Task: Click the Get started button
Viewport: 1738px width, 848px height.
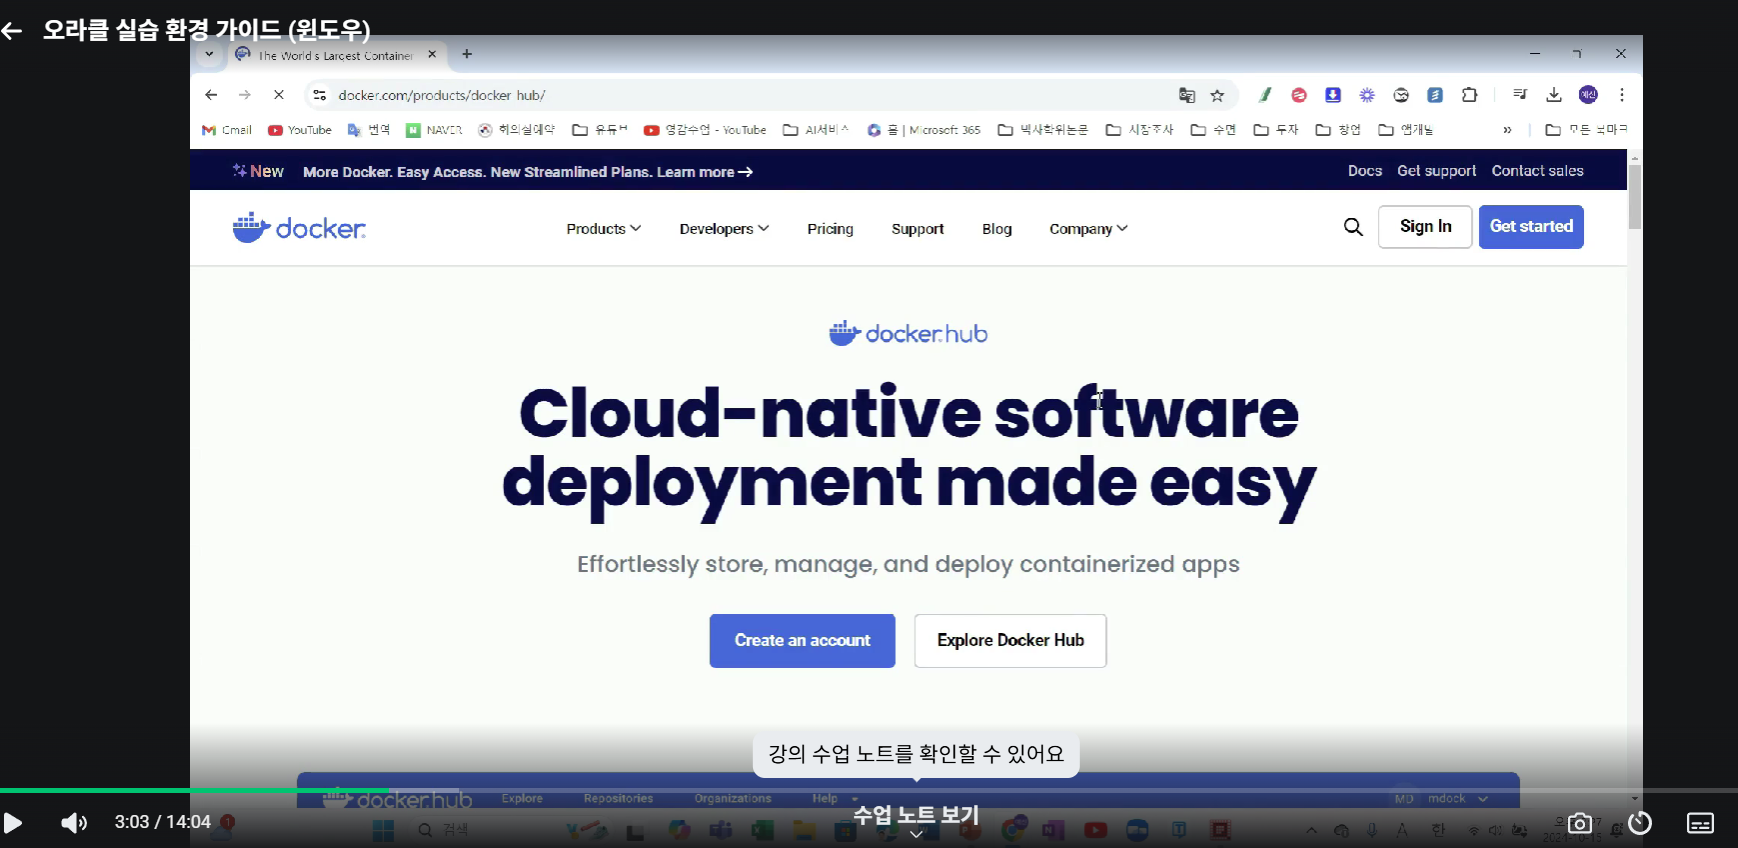Action: click(1531, 227)
